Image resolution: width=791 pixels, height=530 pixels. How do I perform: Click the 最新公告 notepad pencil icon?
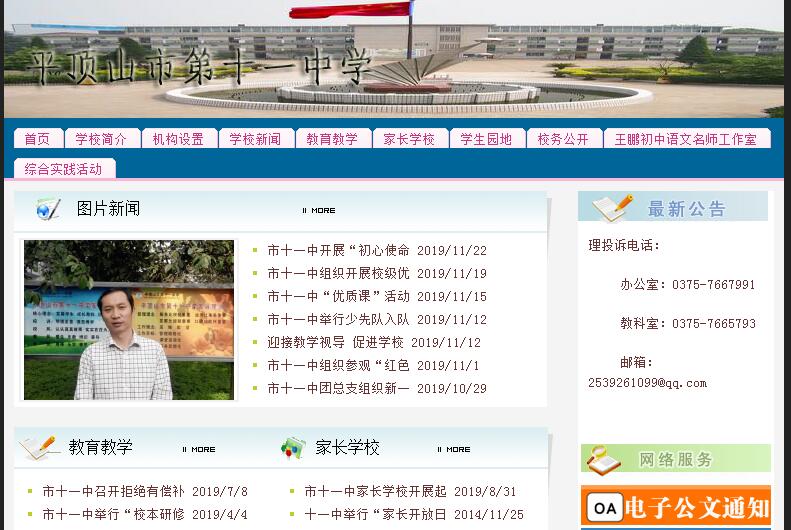[612, 208]
